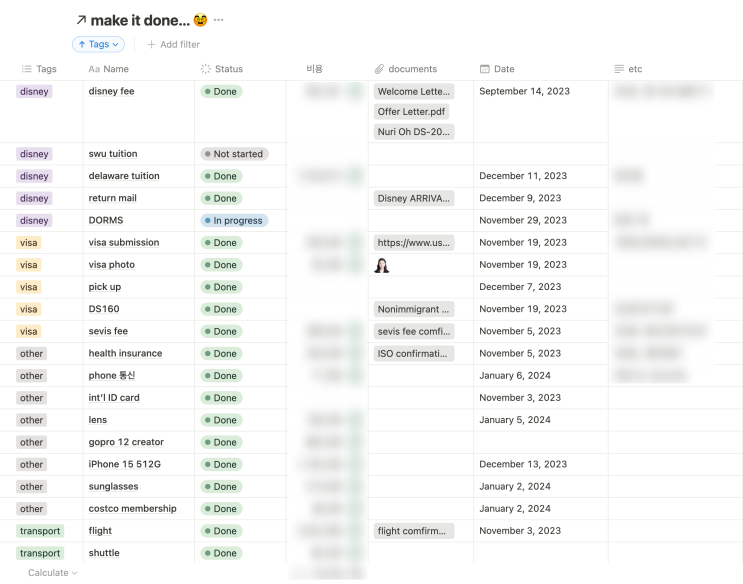Click the calendar icon in Date header
Image resolution: width=743 pixels, height=584 pixels.
click(x=485, y=69)
